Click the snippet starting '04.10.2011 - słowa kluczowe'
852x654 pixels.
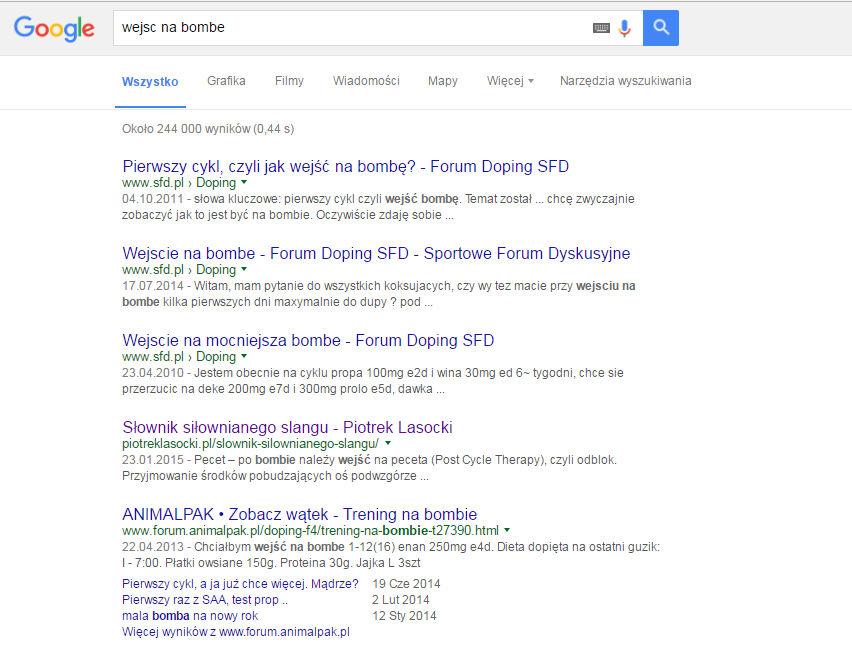tap(378, 207)
